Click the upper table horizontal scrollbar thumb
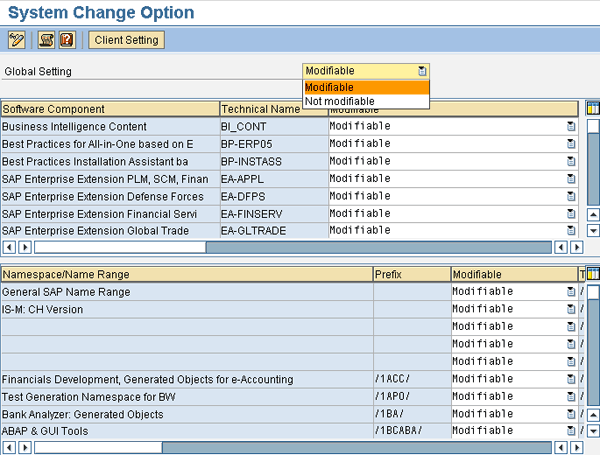Image resolution: width=600 pixels, height=455 pixels. pyautogui.click(x=120, y=247)
